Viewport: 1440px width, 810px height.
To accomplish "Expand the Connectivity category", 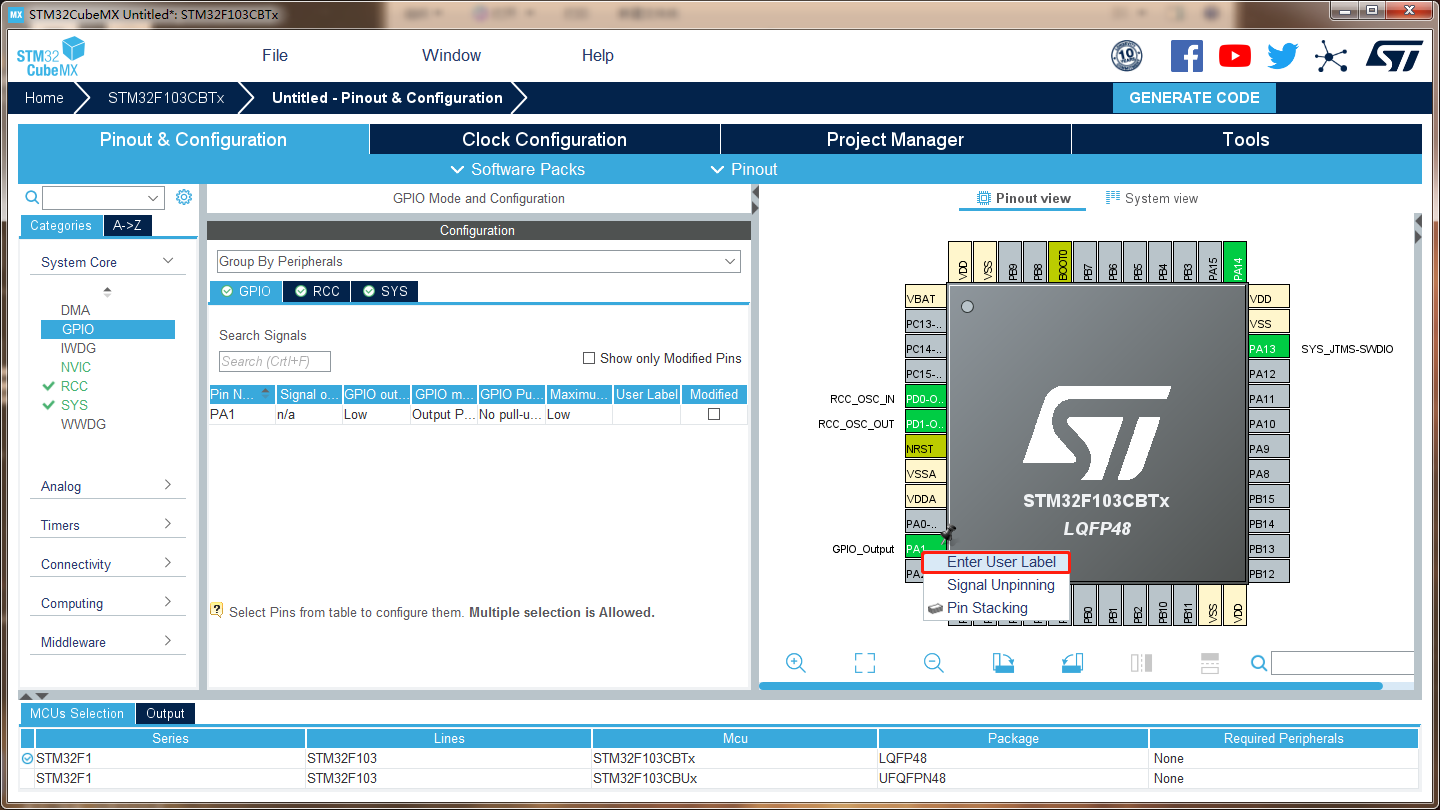I will (x=168, y=563).
